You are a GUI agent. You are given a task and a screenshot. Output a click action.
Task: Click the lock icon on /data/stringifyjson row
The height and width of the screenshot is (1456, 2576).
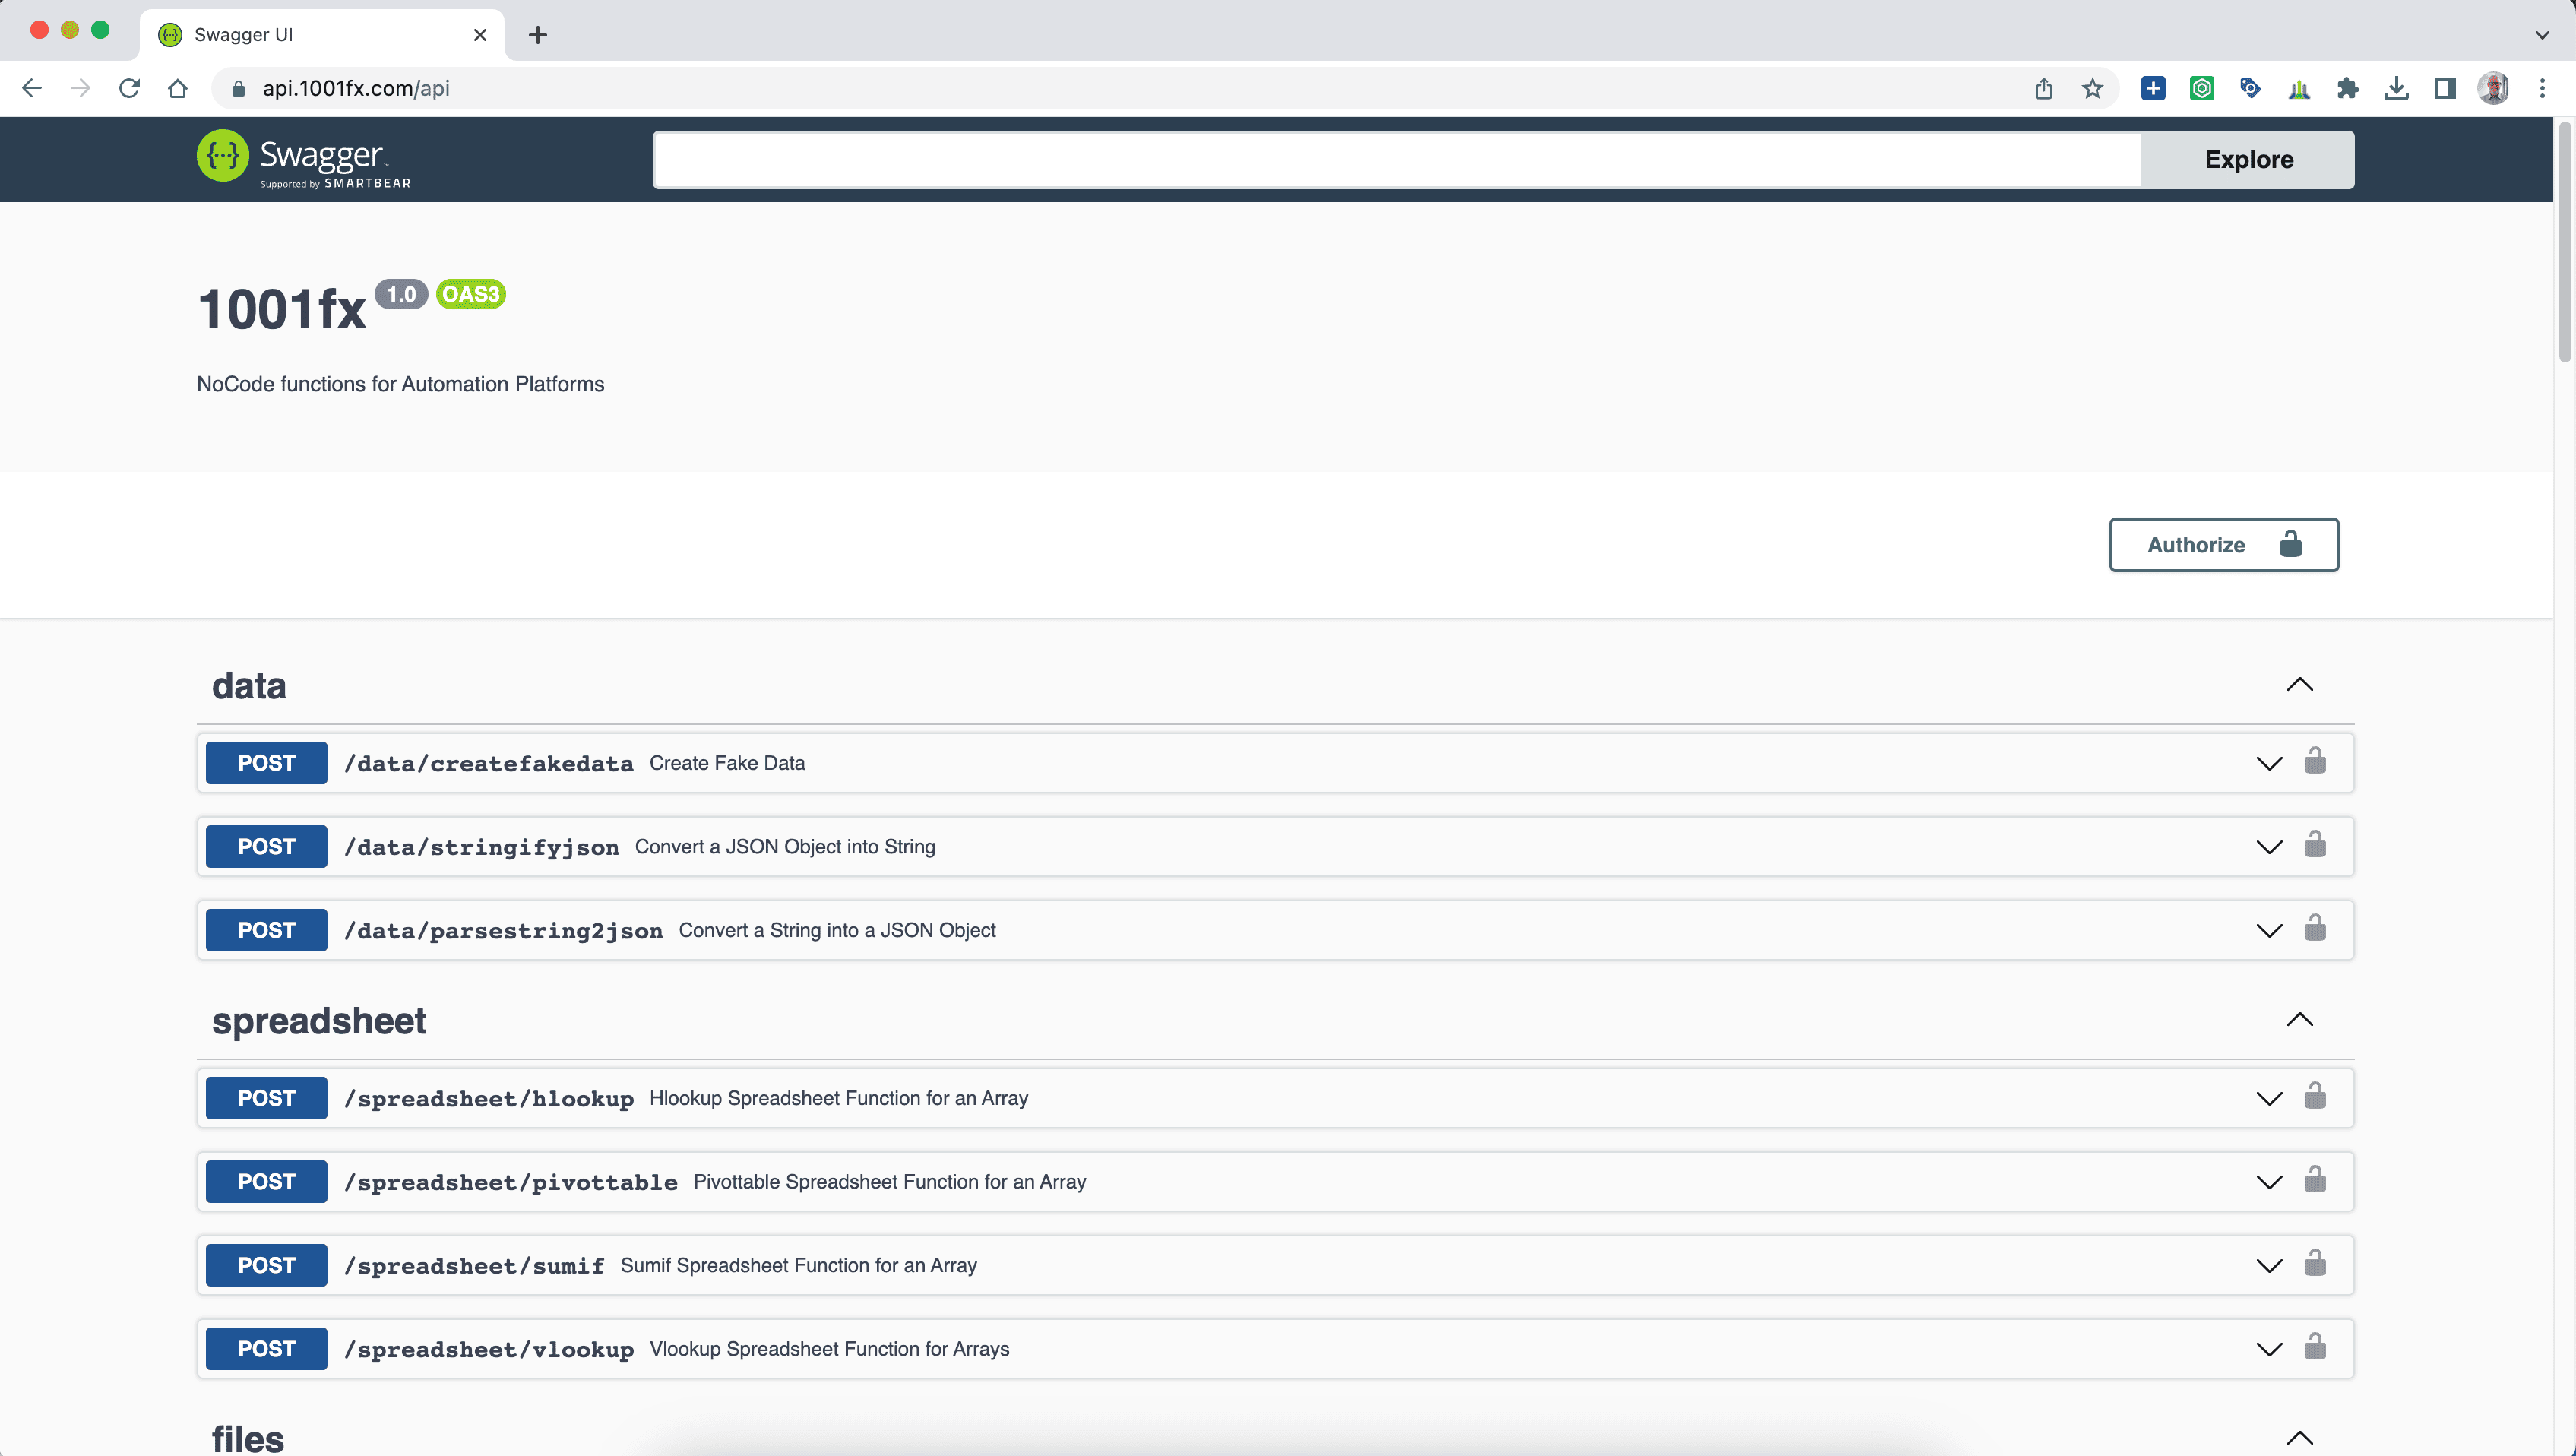(2314, 846)
